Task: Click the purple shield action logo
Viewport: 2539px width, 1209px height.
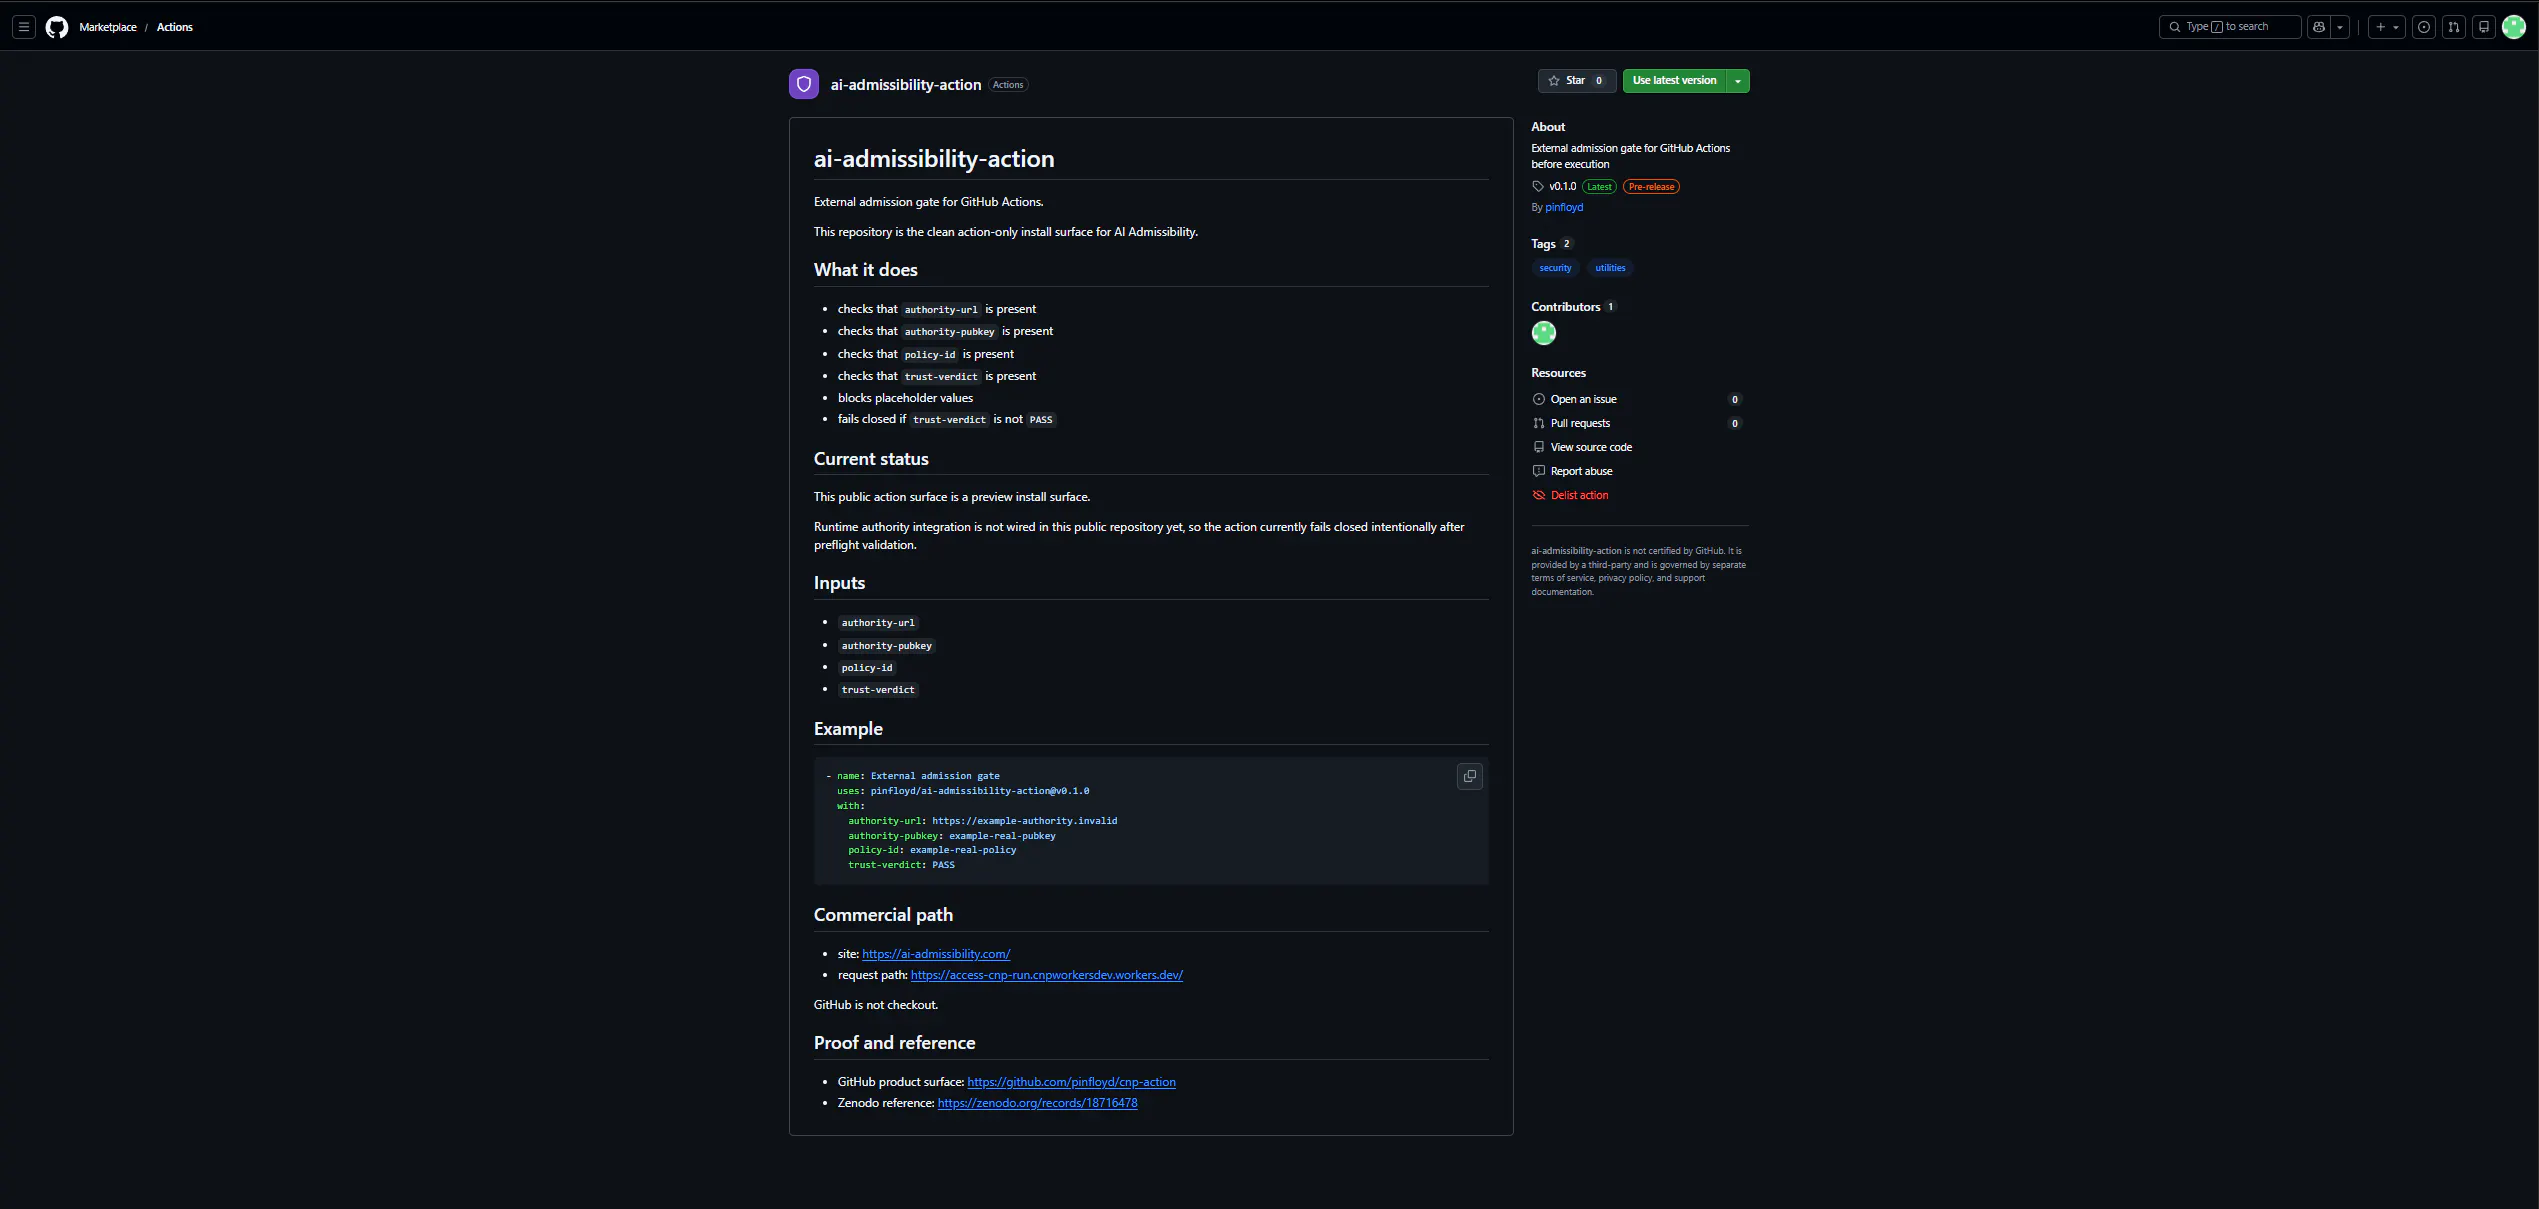Action: pos(804,84)
